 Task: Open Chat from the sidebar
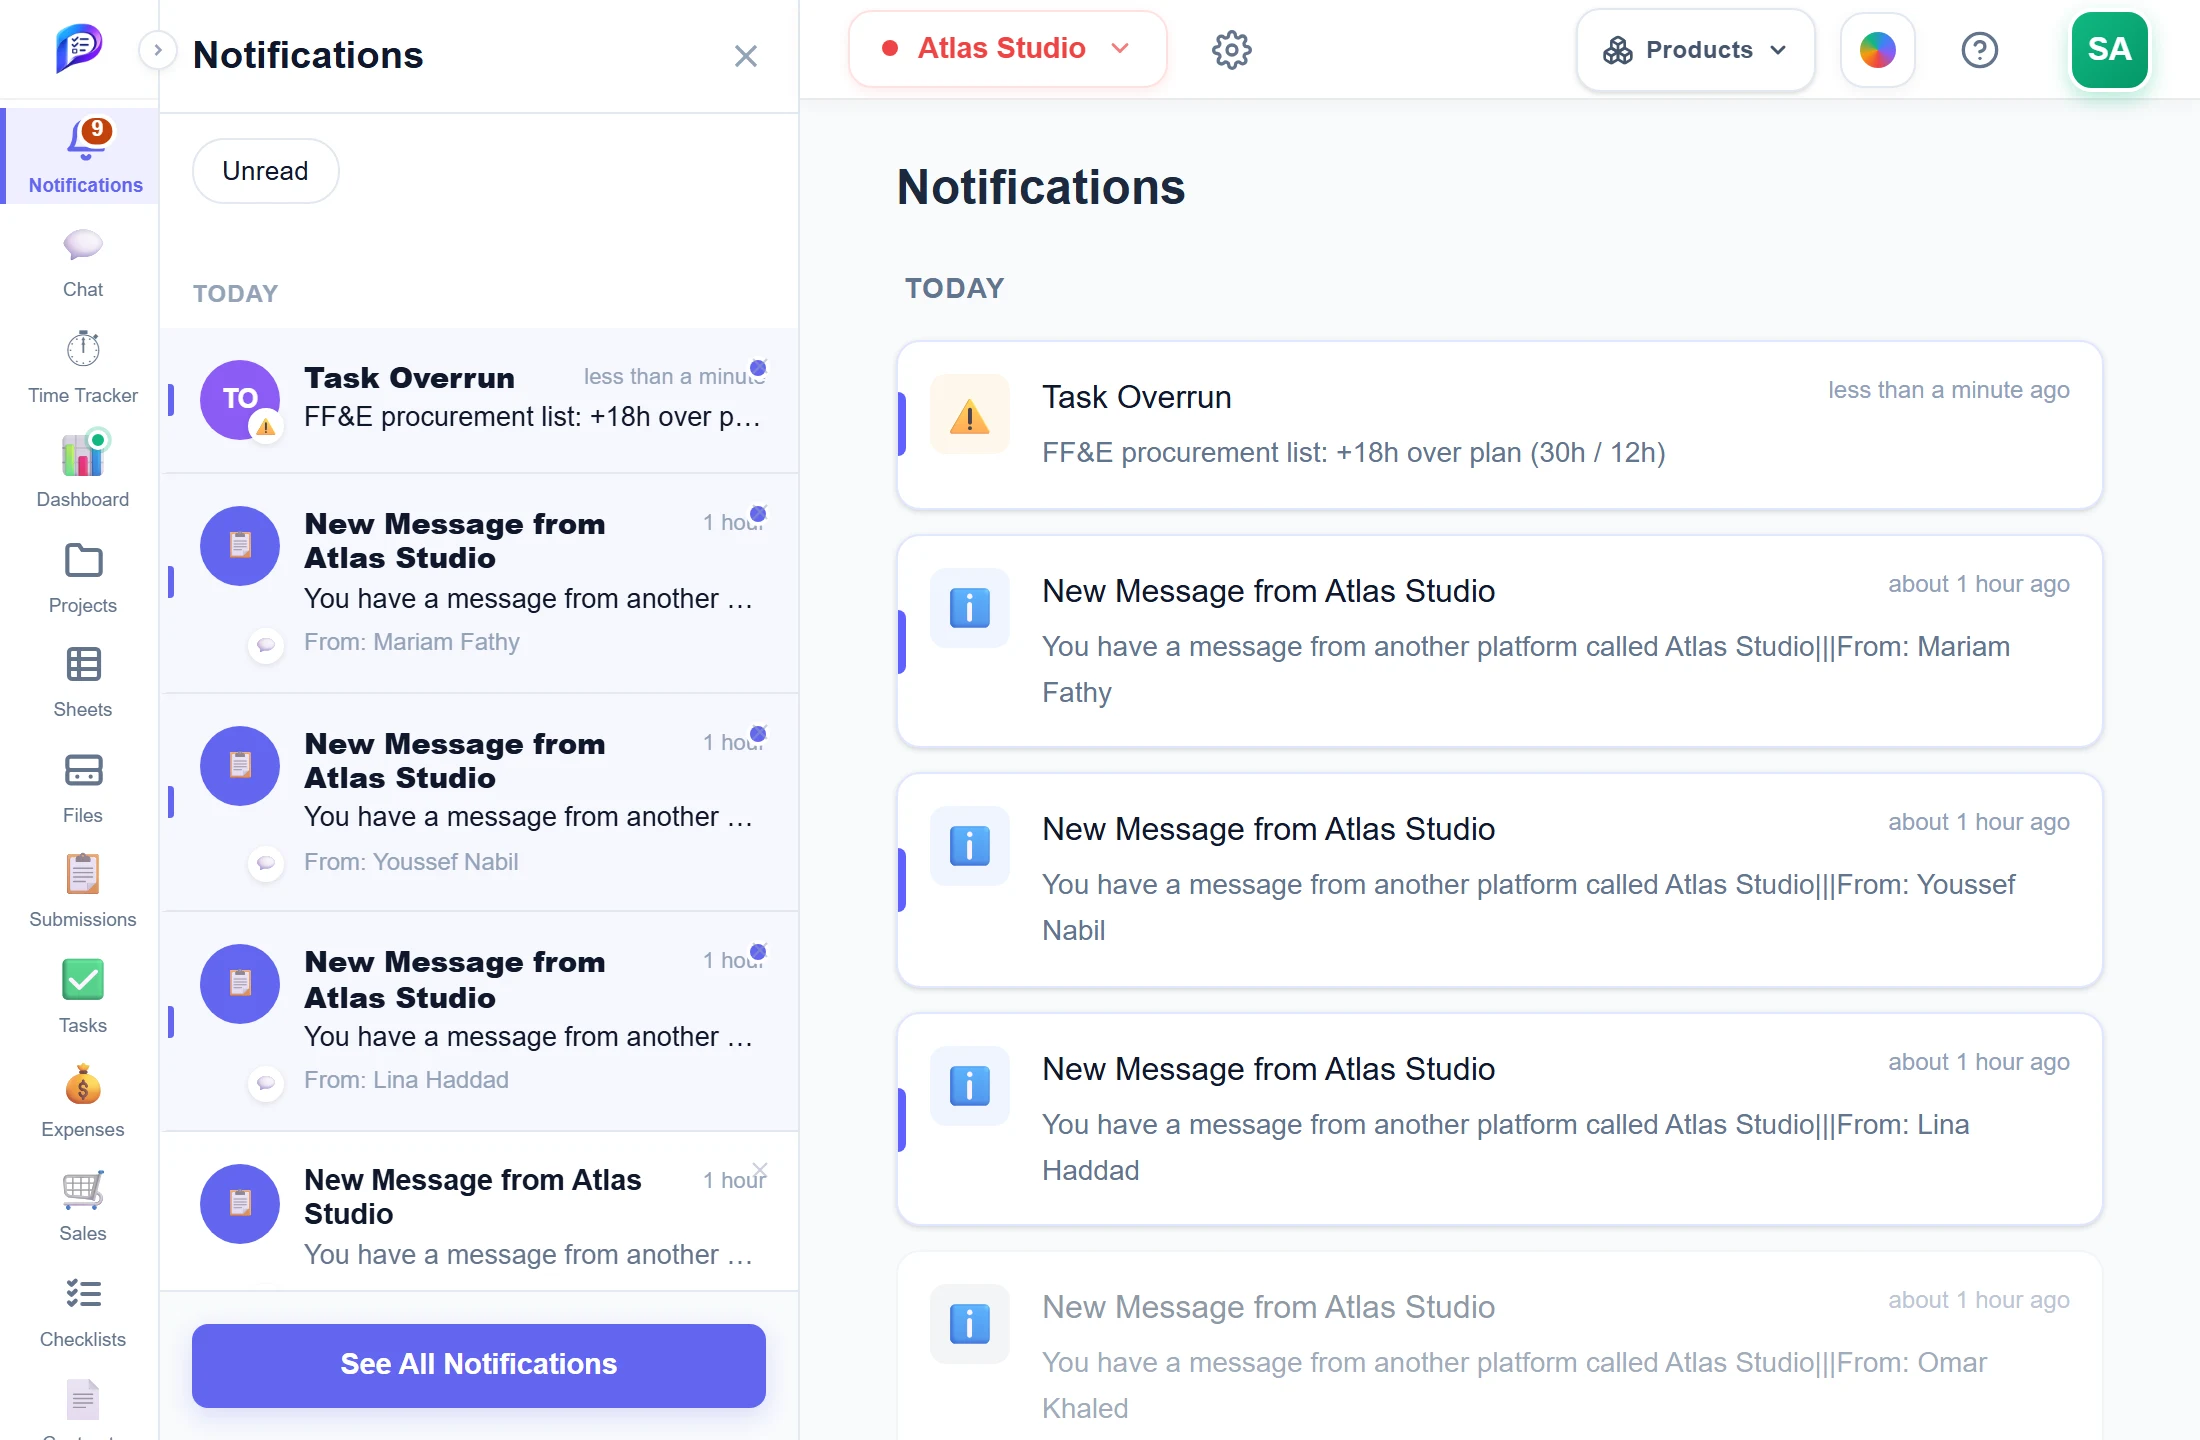(x=83, y=263)
